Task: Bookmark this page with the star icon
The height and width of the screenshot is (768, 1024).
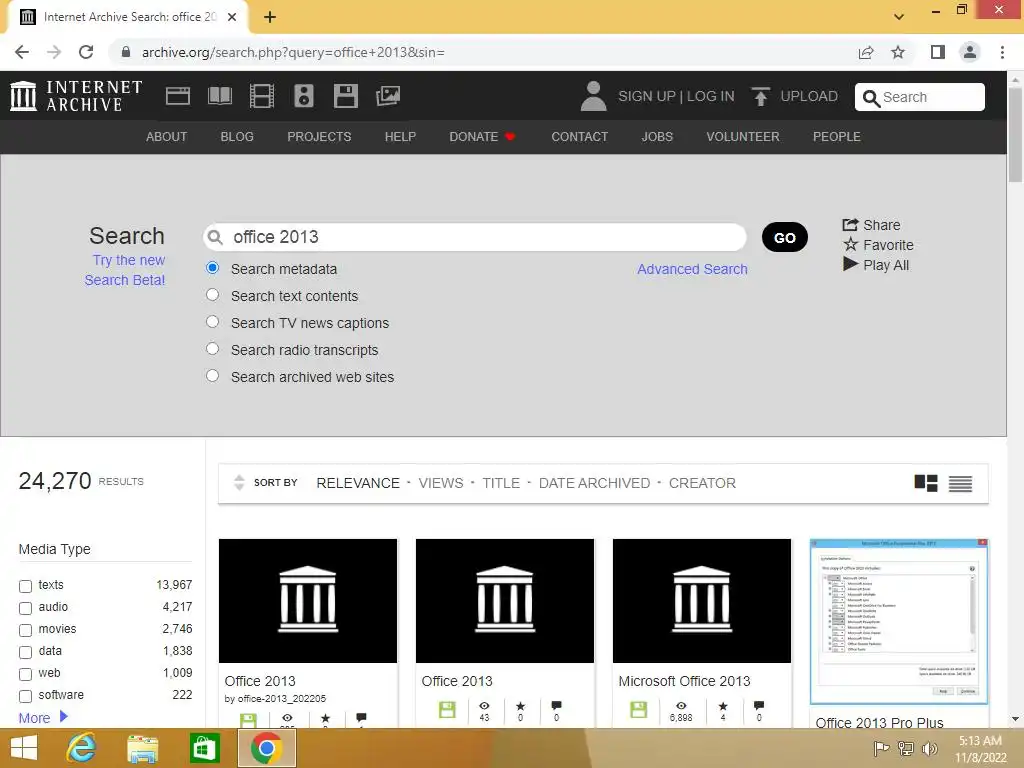Action: [898, 52]
